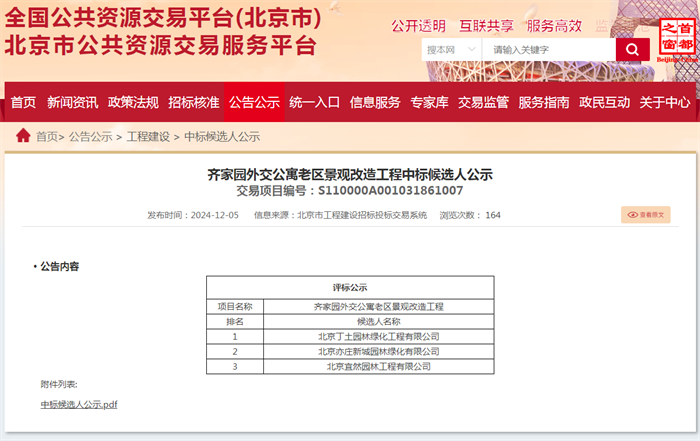Viewport: 700px width, 441px height.
Task: Open 政民互动 navigation item
Action: (x=604, y=102)
